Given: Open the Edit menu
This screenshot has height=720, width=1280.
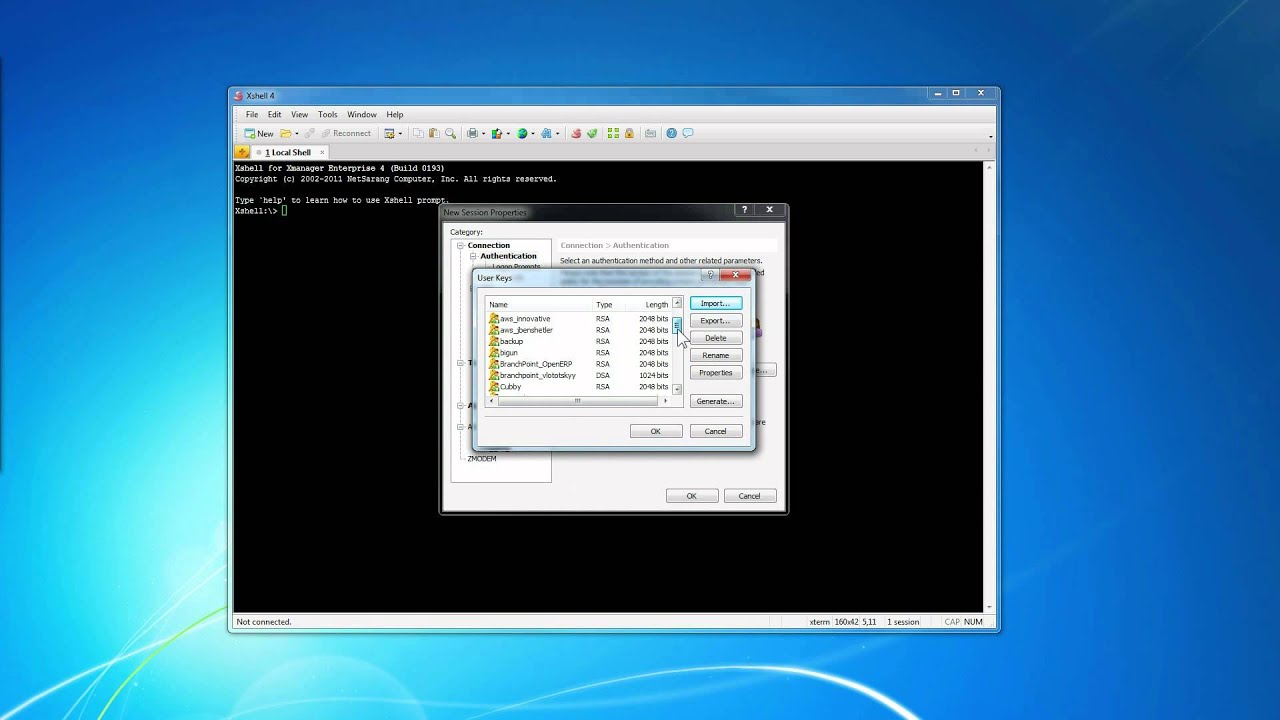Looking at the screenshot, I should tap(274, 115).
